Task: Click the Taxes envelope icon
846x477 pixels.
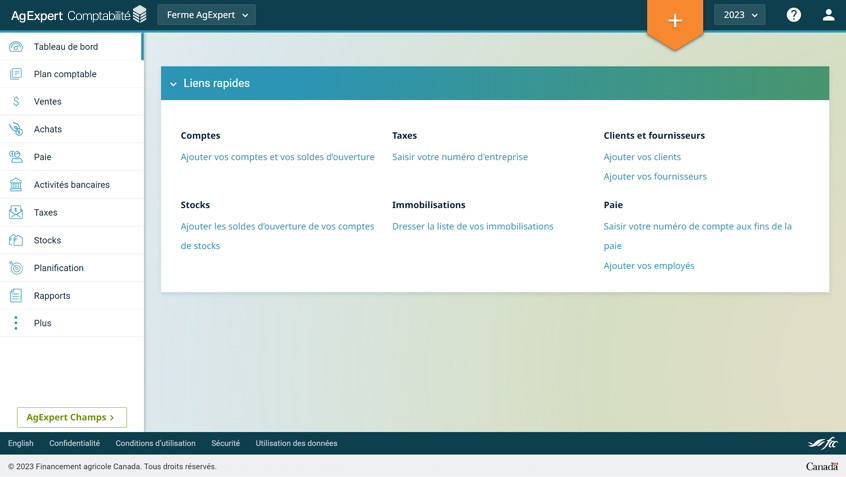Action: click(x=16, y=213)
